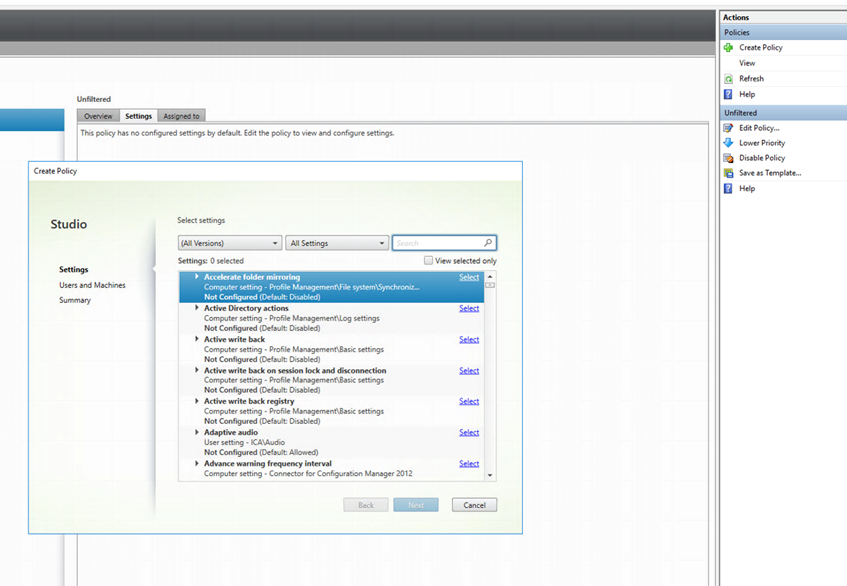Image resolution: width=847 pixels, height=586 pixels.
Task: Expand the Accelerate folder mirroring setting
Action: tap(197, 277)
